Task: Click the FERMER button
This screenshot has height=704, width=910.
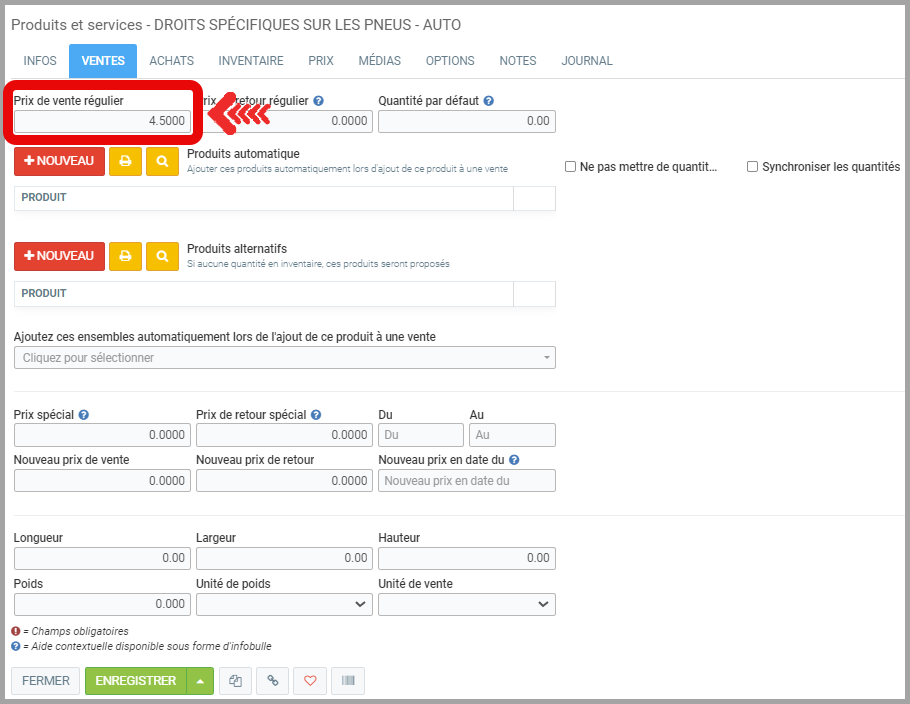Action: [46, 681]
